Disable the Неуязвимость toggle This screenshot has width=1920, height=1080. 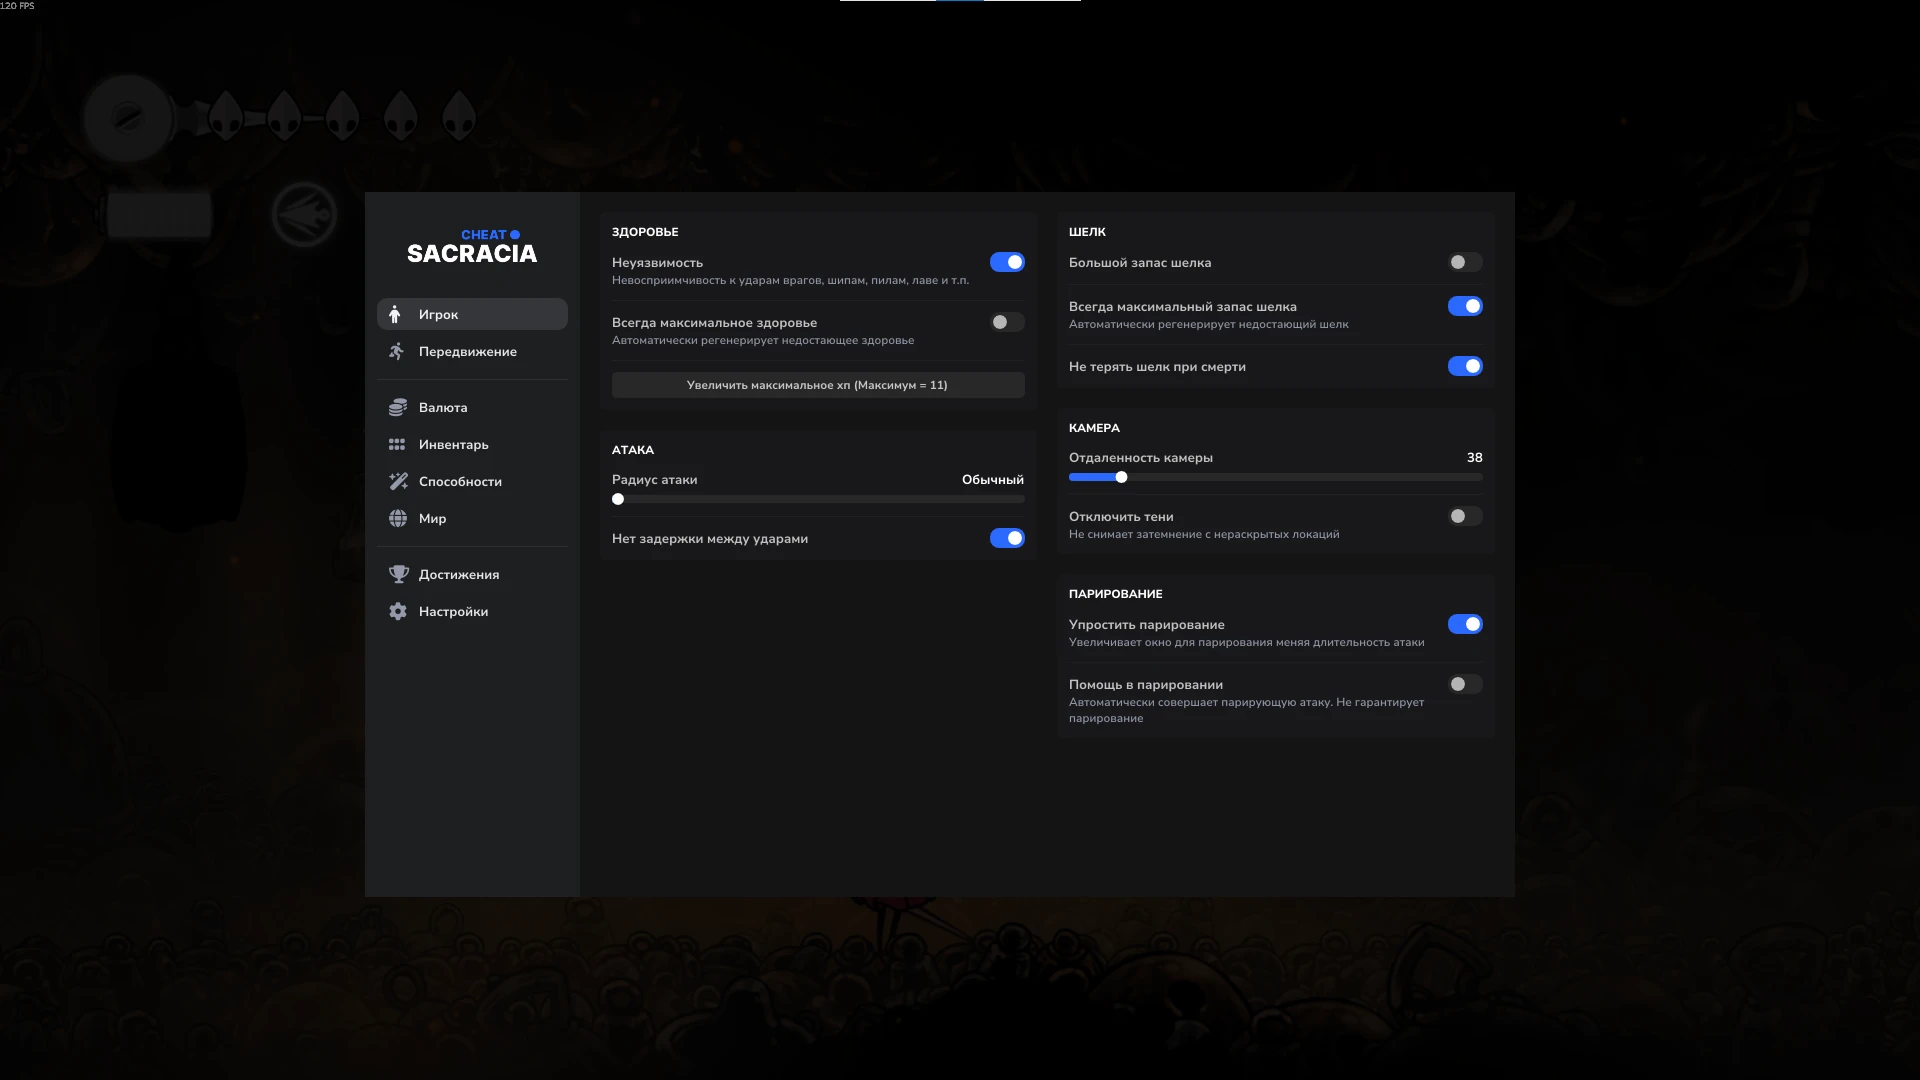tap(1007, 262)
